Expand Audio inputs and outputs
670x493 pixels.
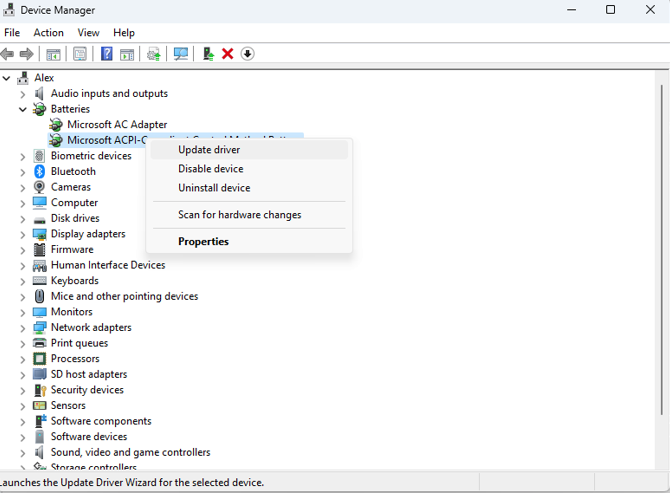(x=23, y=94)
